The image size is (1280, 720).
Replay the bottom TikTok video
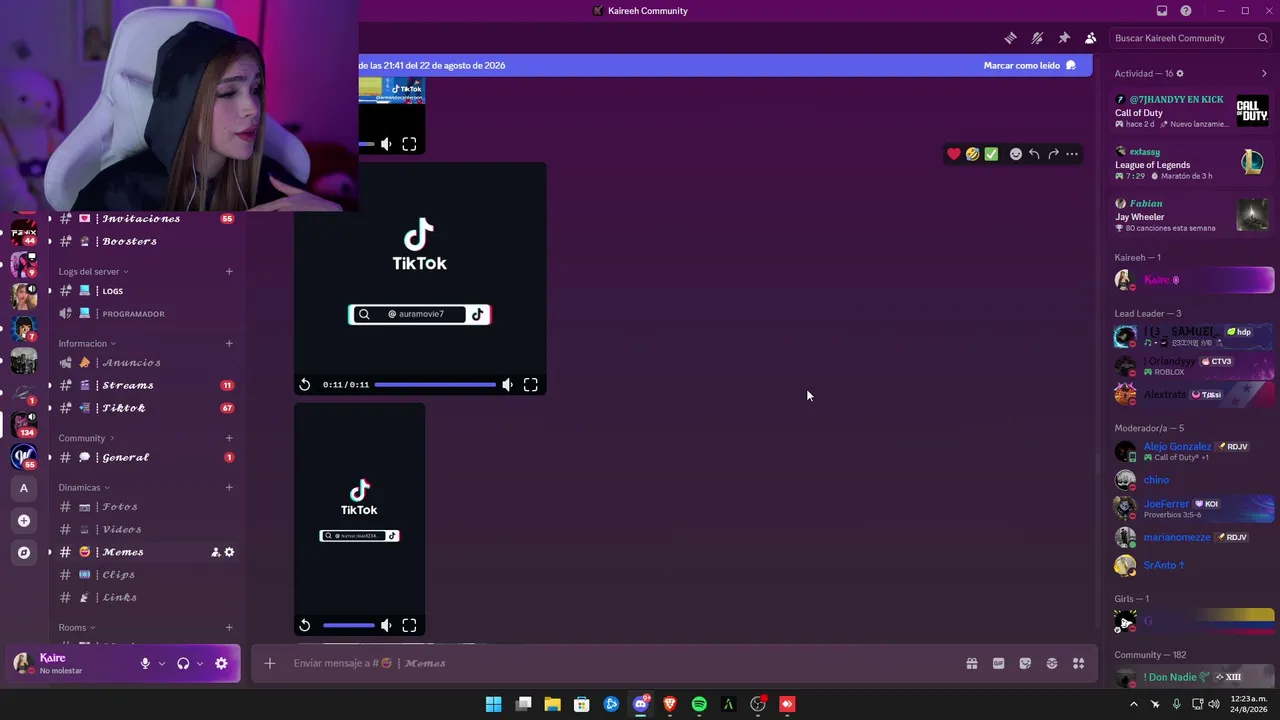click(305, 626)
